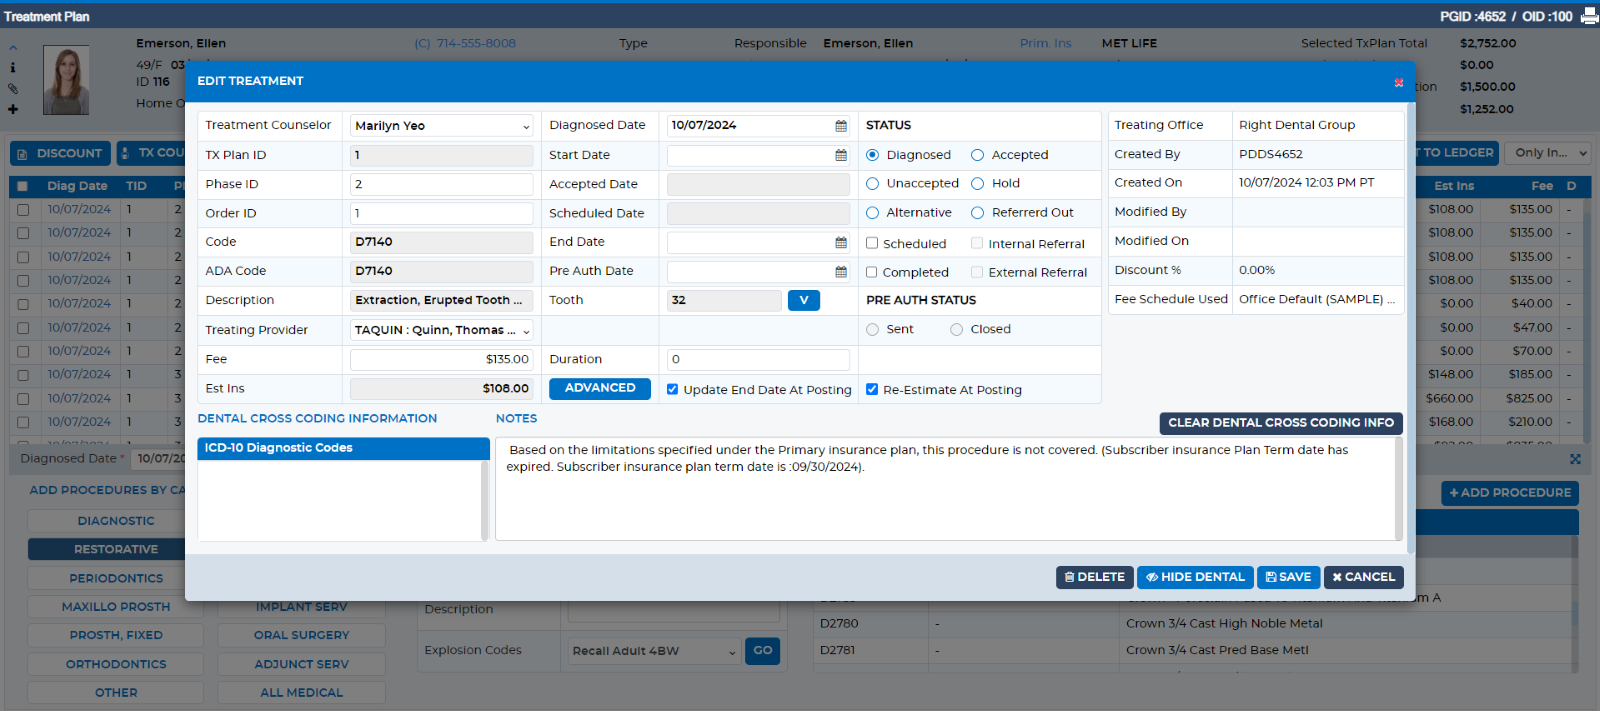Uncheck Update End Date At Posting
Image resolution: width=1600 pixels, height=711 pixels.
[672, 390]
